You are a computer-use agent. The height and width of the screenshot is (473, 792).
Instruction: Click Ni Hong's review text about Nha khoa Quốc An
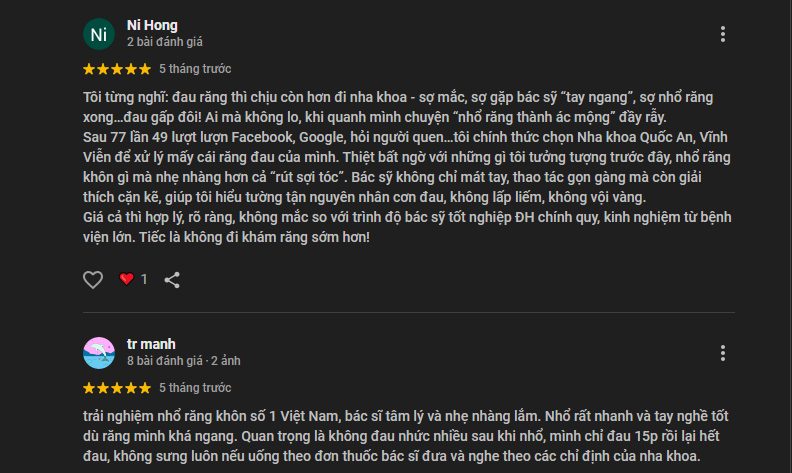tap(407, 167)
